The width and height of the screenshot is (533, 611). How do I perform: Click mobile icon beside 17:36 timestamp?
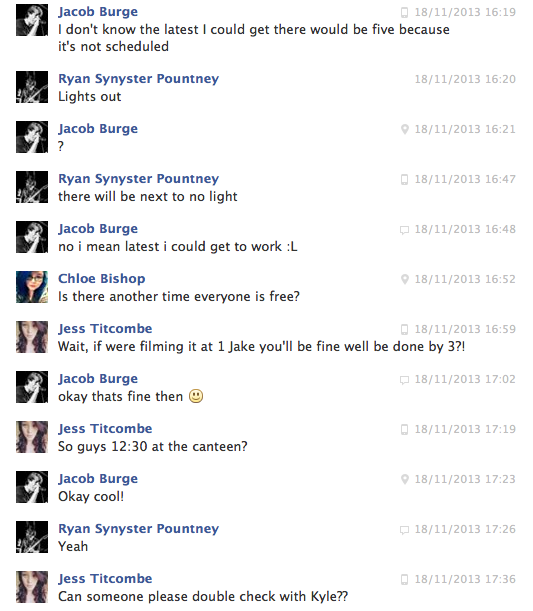point(404,579)
